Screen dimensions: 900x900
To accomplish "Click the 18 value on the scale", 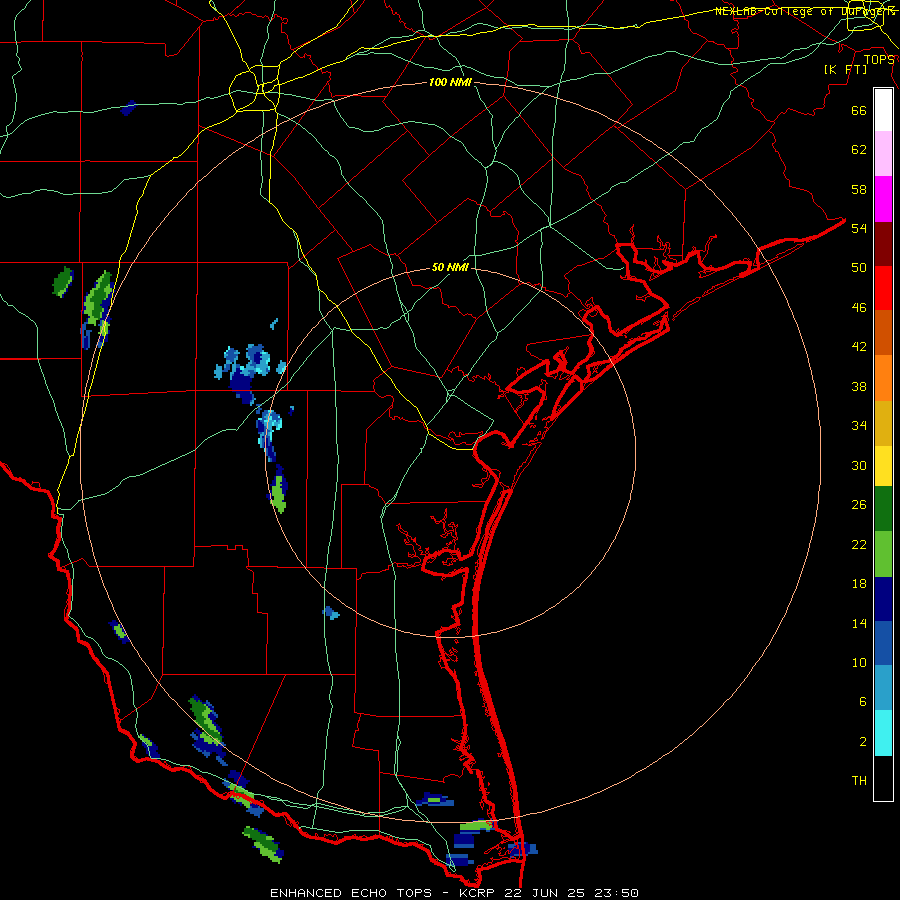I will (859, 584).
